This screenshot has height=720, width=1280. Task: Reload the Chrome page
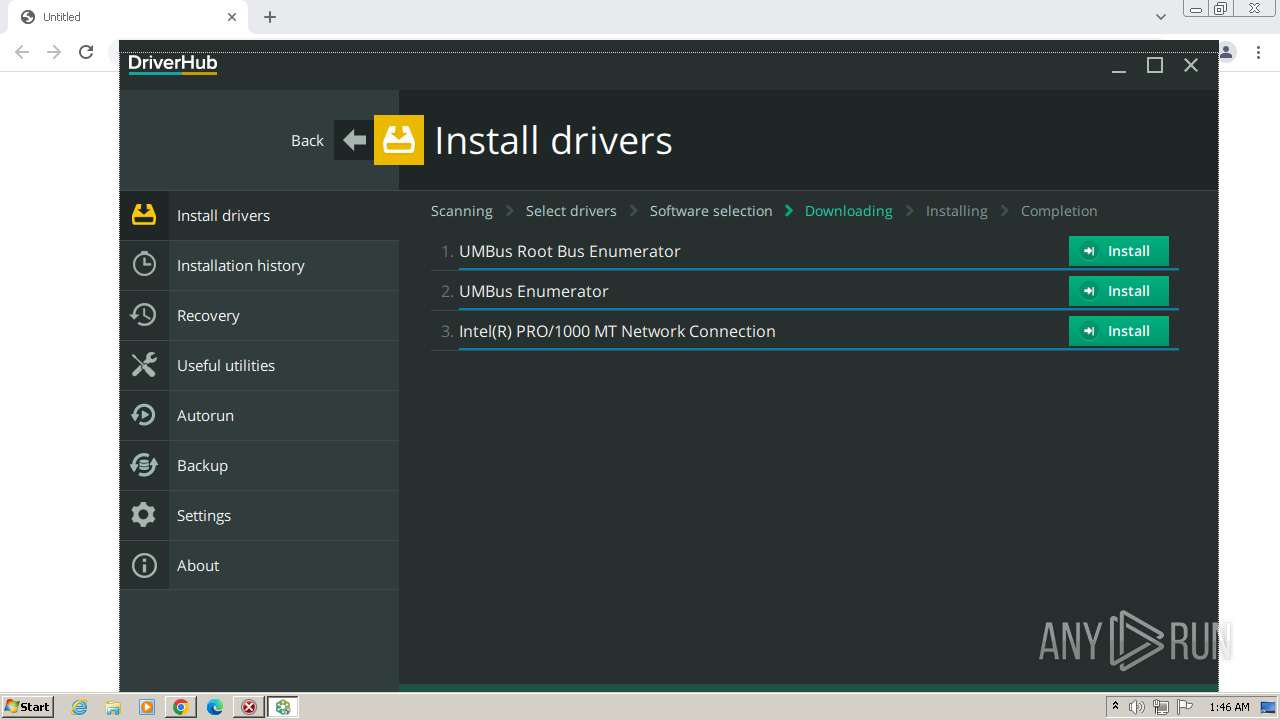tap(86, 52)
